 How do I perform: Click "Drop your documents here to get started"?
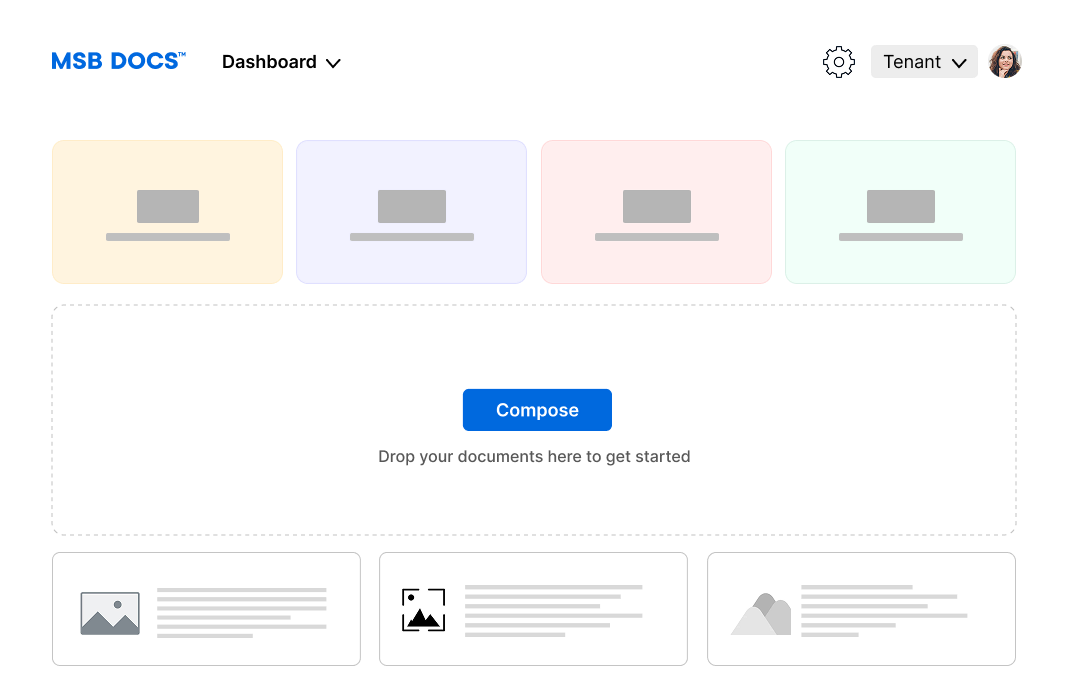click(x=534, y=457)
